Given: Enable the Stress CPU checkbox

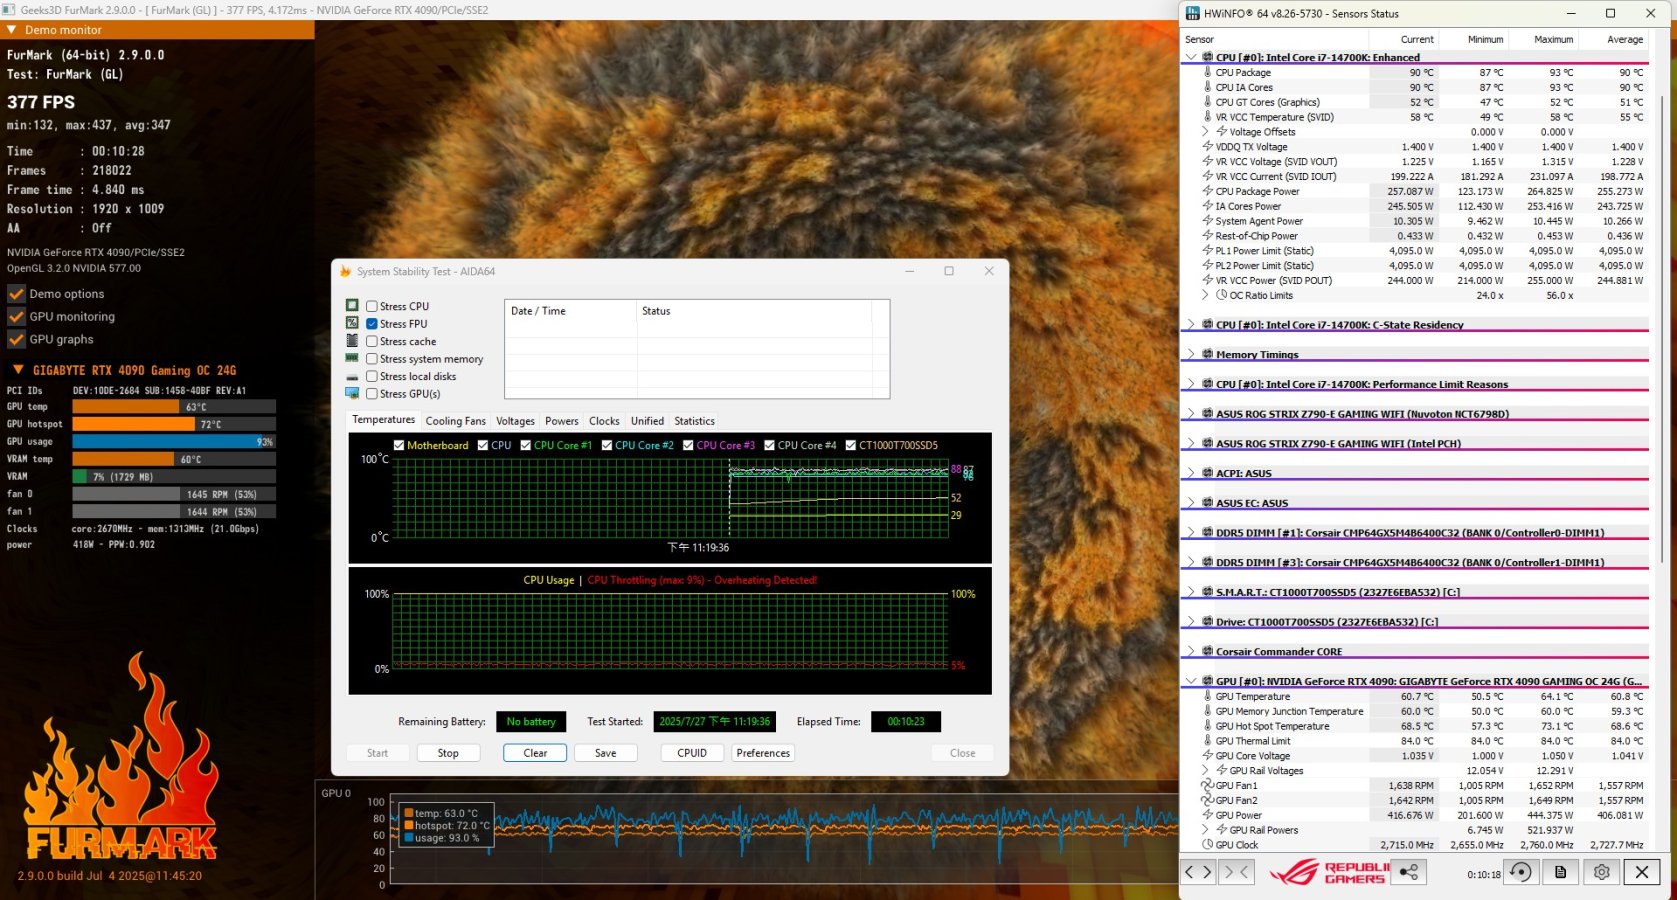Looking at the screenshot, I should 372,307.
